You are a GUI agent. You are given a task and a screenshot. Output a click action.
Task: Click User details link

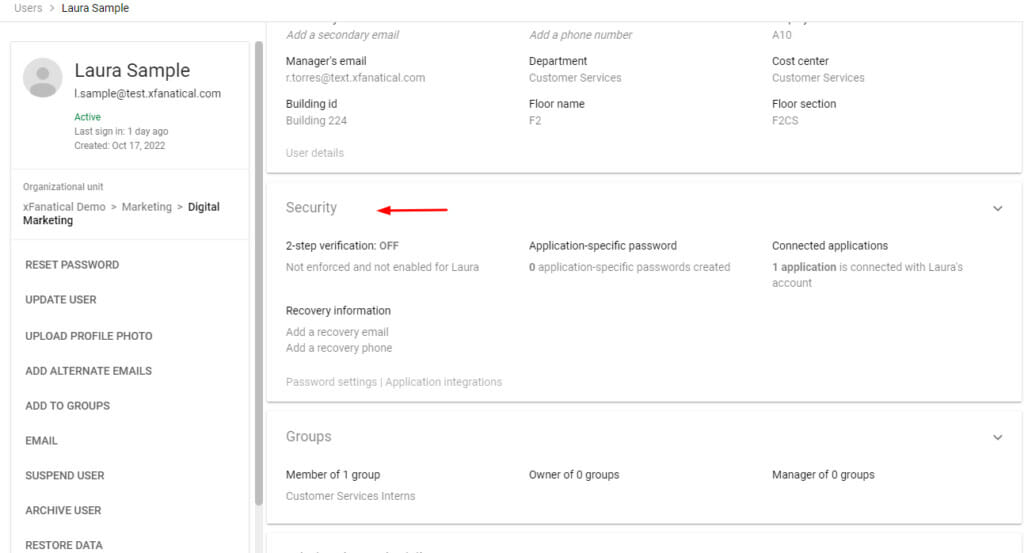[314, 153]
